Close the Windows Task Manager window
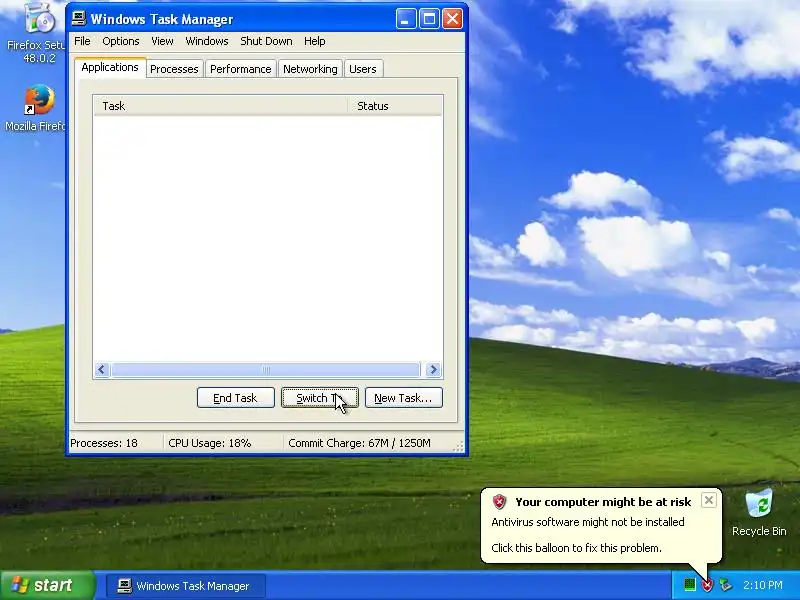 (452, 19)
